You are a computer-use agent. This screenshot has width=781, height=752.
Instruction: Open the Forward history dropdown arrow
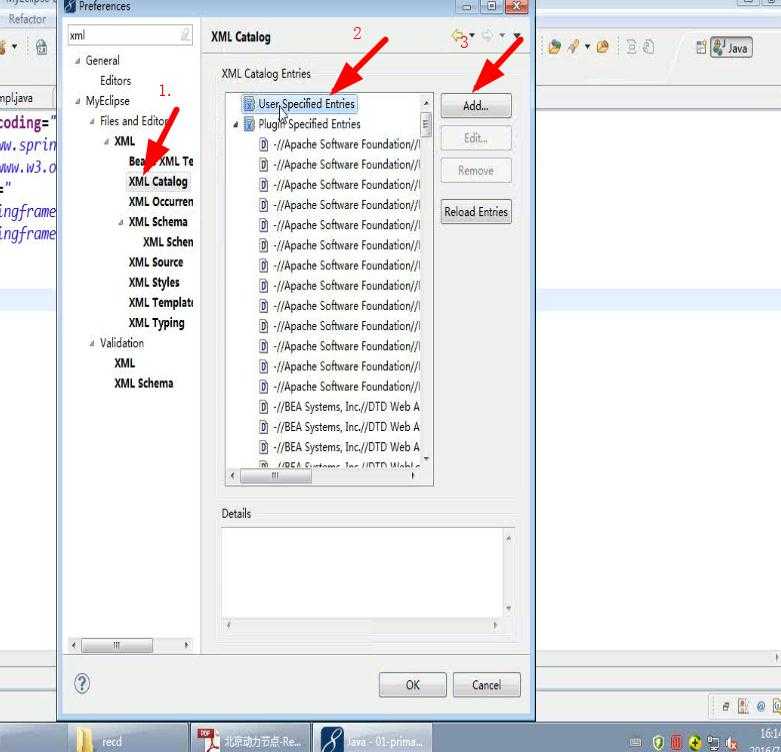coord(502,35)
